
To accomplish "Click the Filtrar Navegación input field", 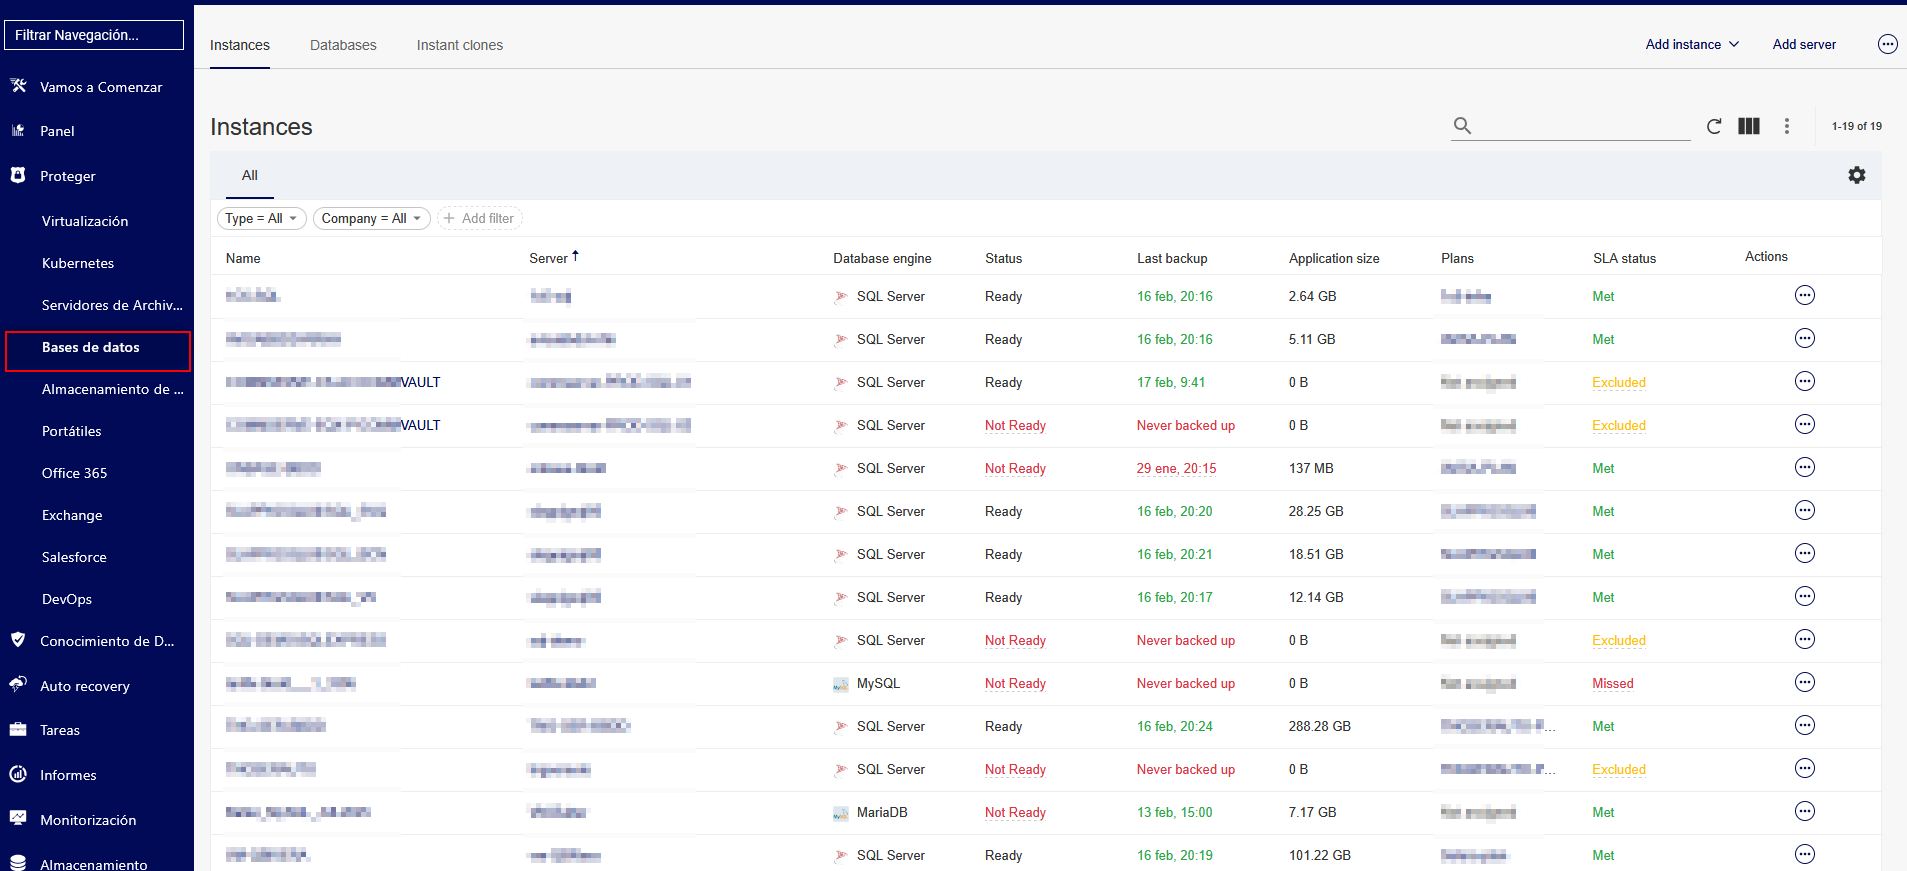I will click(x=94, y=35).
